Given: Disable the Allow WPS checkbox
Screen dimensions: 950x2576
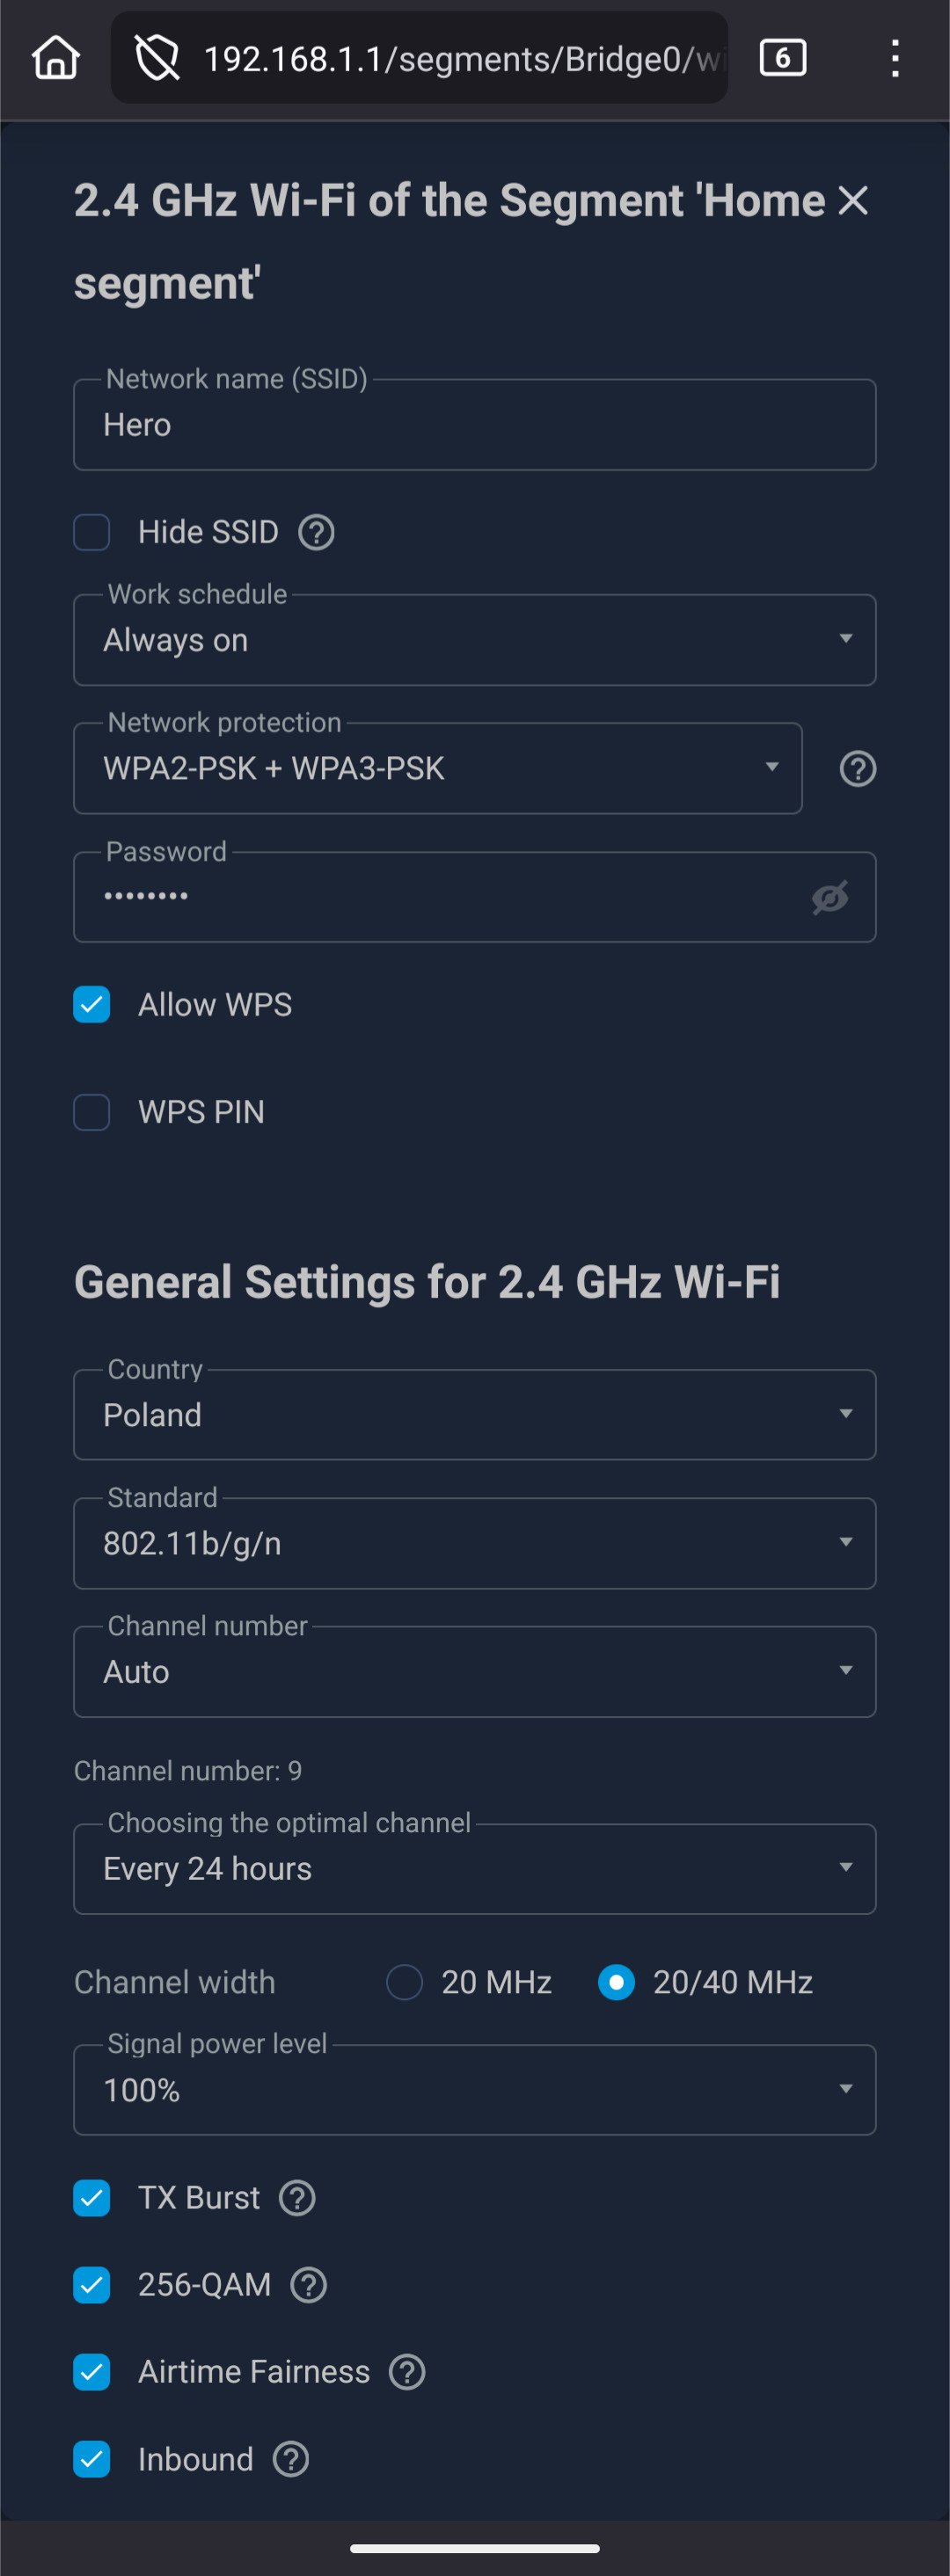Looking at the screenshot, I should pyautogui.click(x=92, y=1005).
